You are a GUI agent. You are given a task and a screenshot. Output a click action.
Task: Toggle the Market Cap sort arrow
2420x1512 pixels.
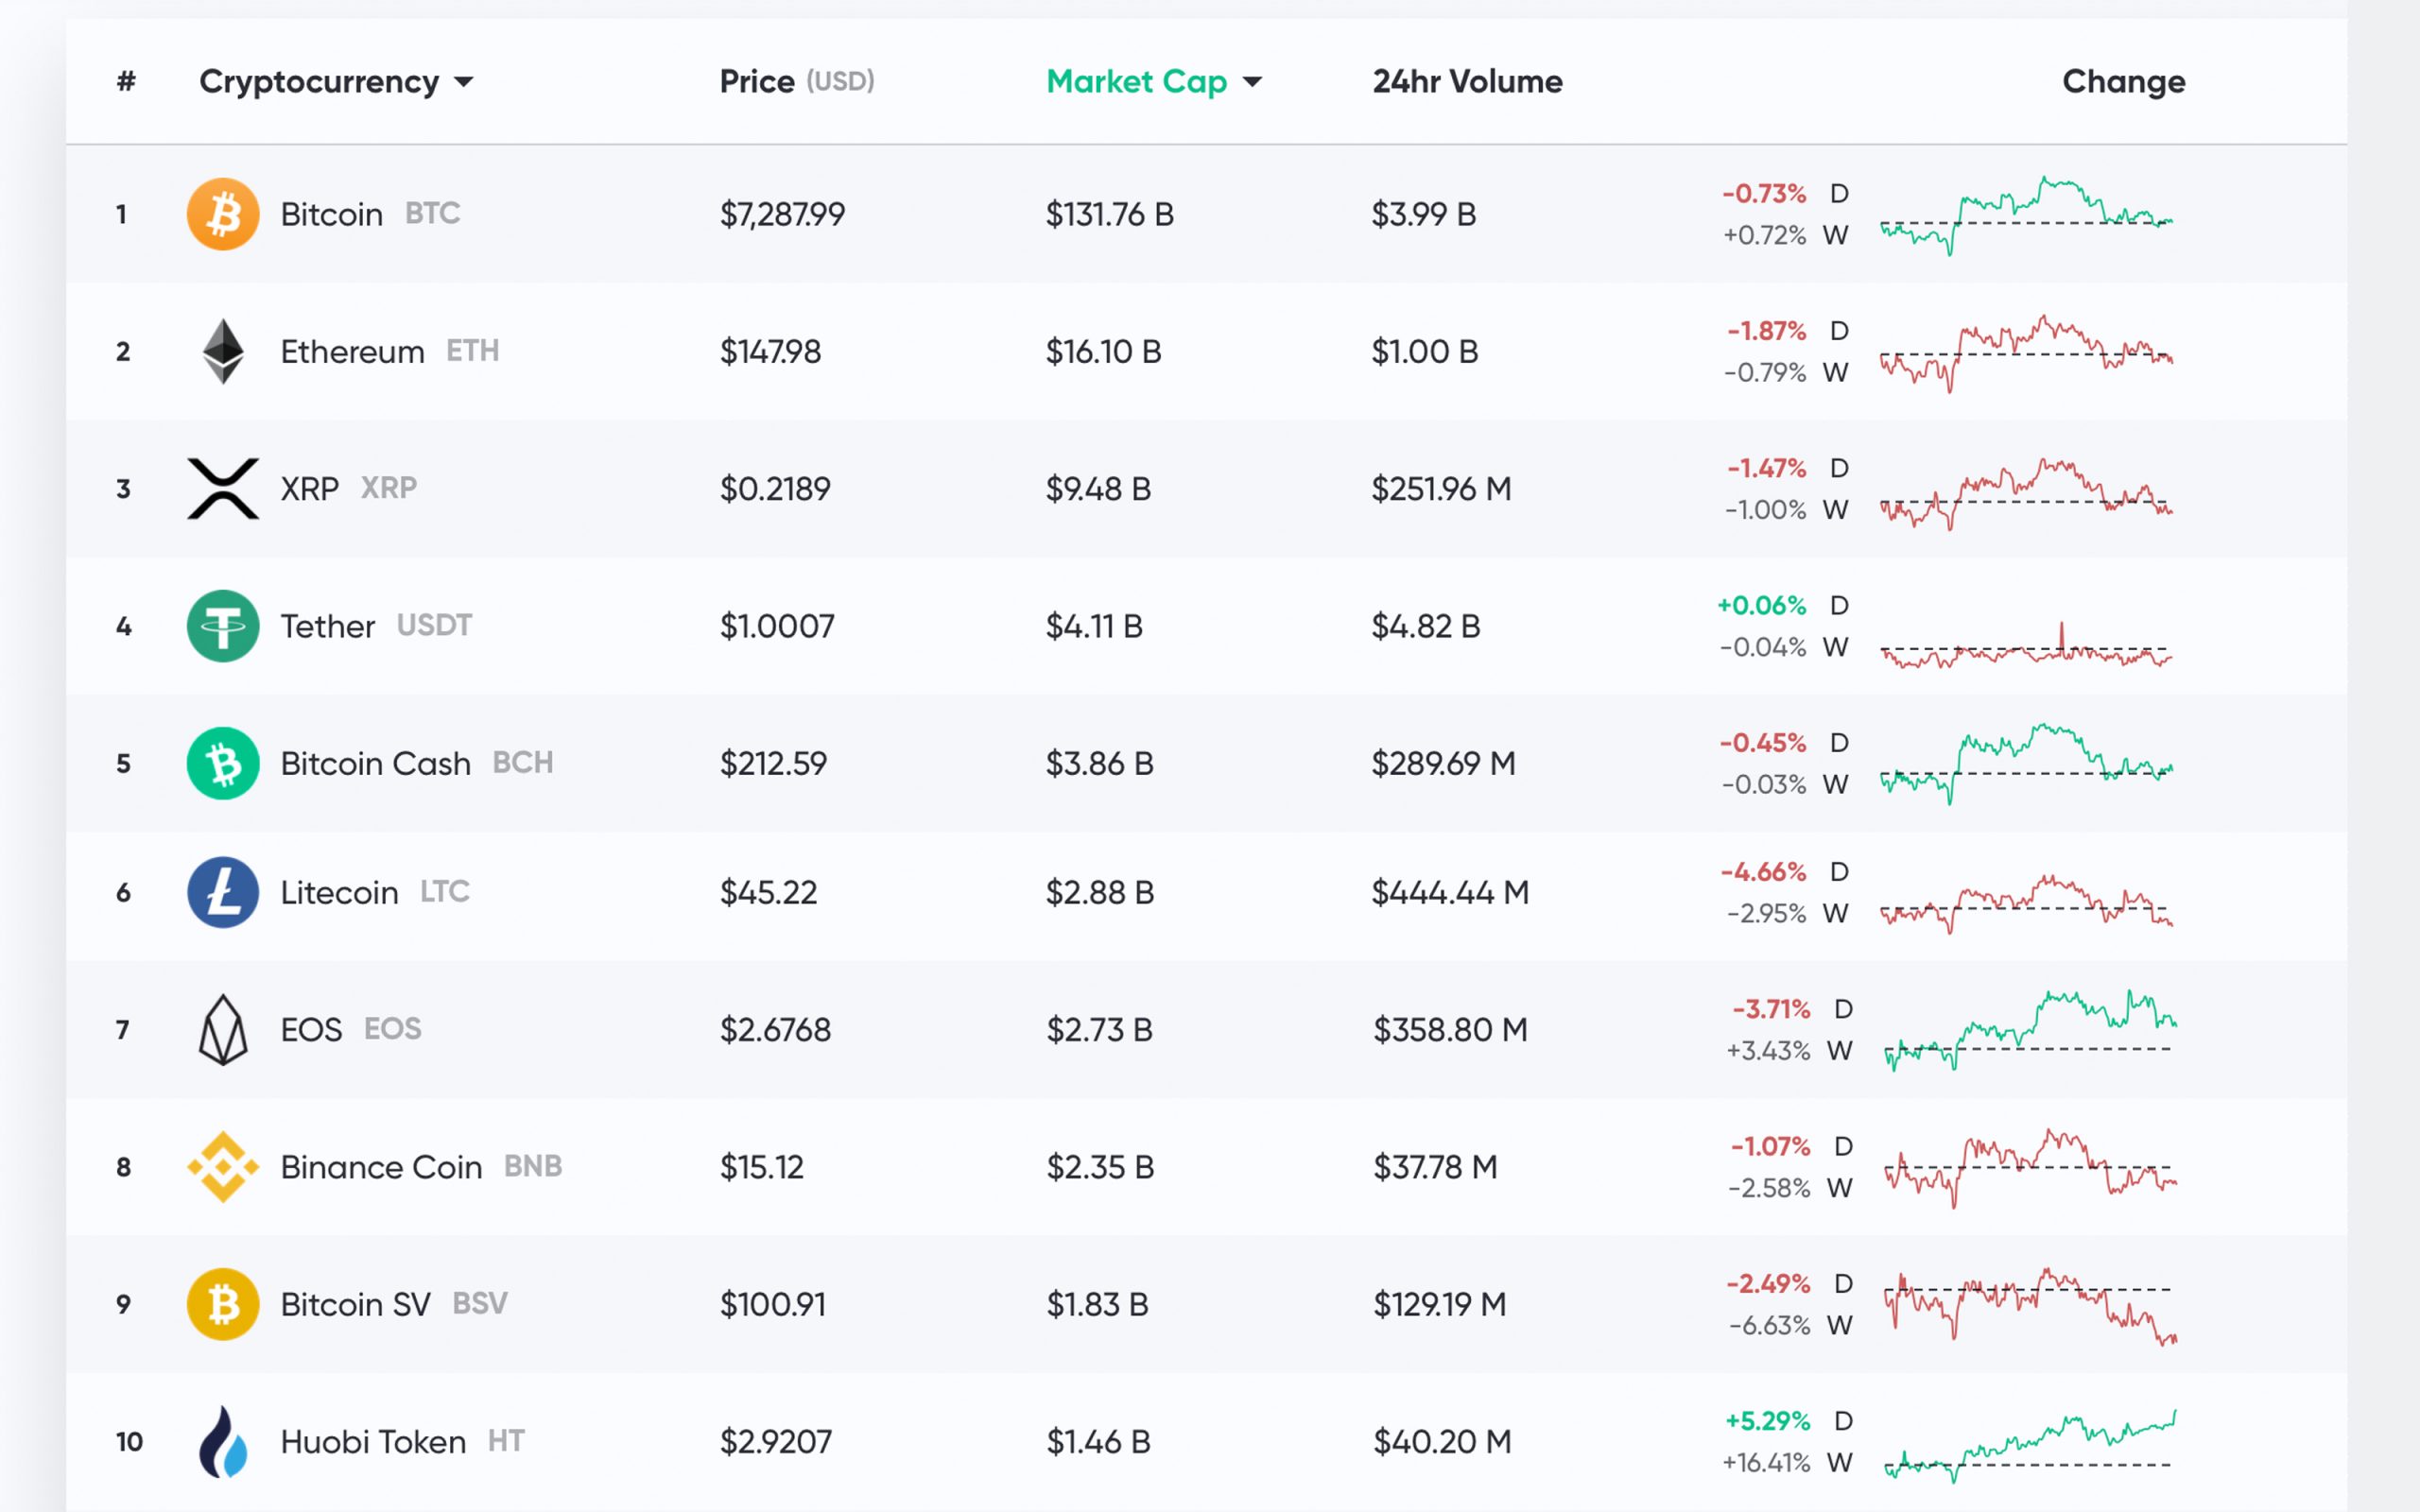point(1252,82)
